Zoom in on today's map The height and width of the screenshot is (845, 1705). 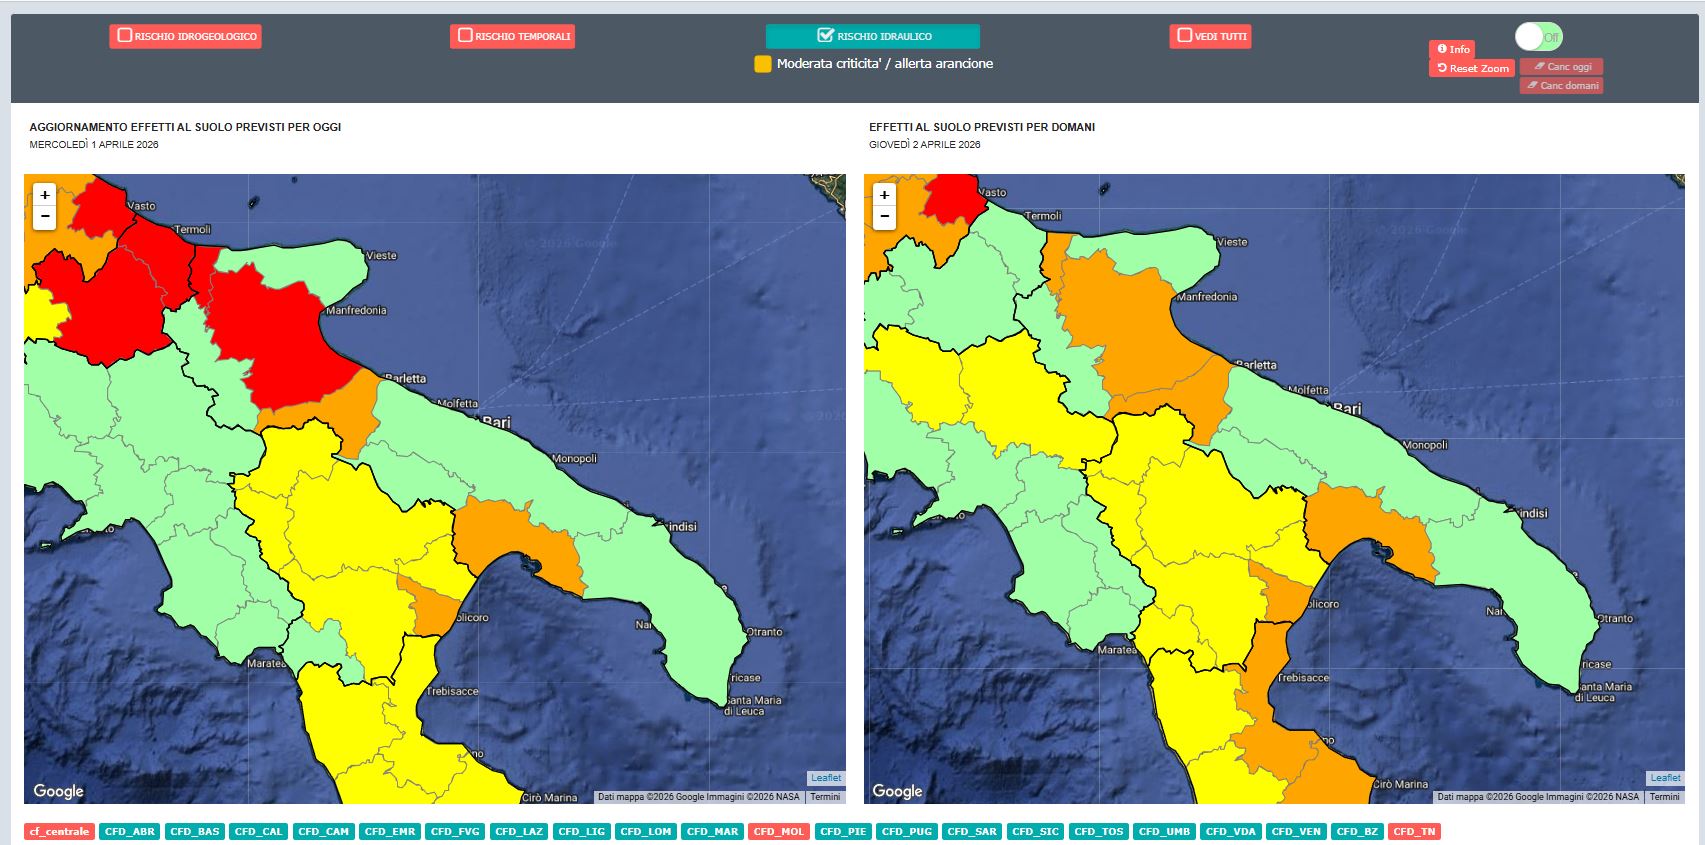click(x=45, y=195)
